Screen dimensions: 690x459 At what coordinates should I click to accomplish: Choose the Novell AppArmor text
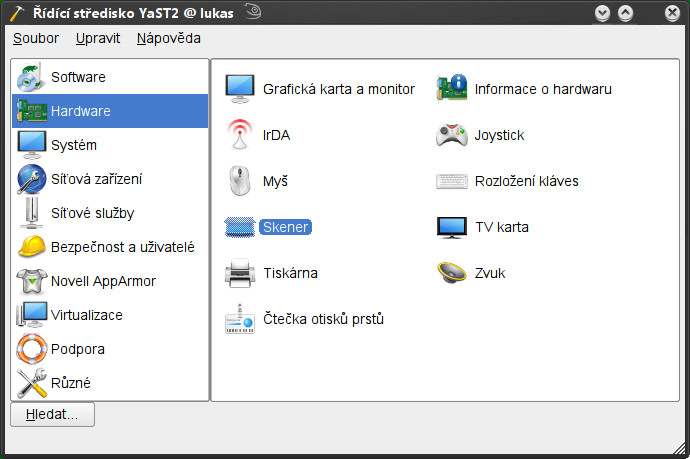click(103, 281)
